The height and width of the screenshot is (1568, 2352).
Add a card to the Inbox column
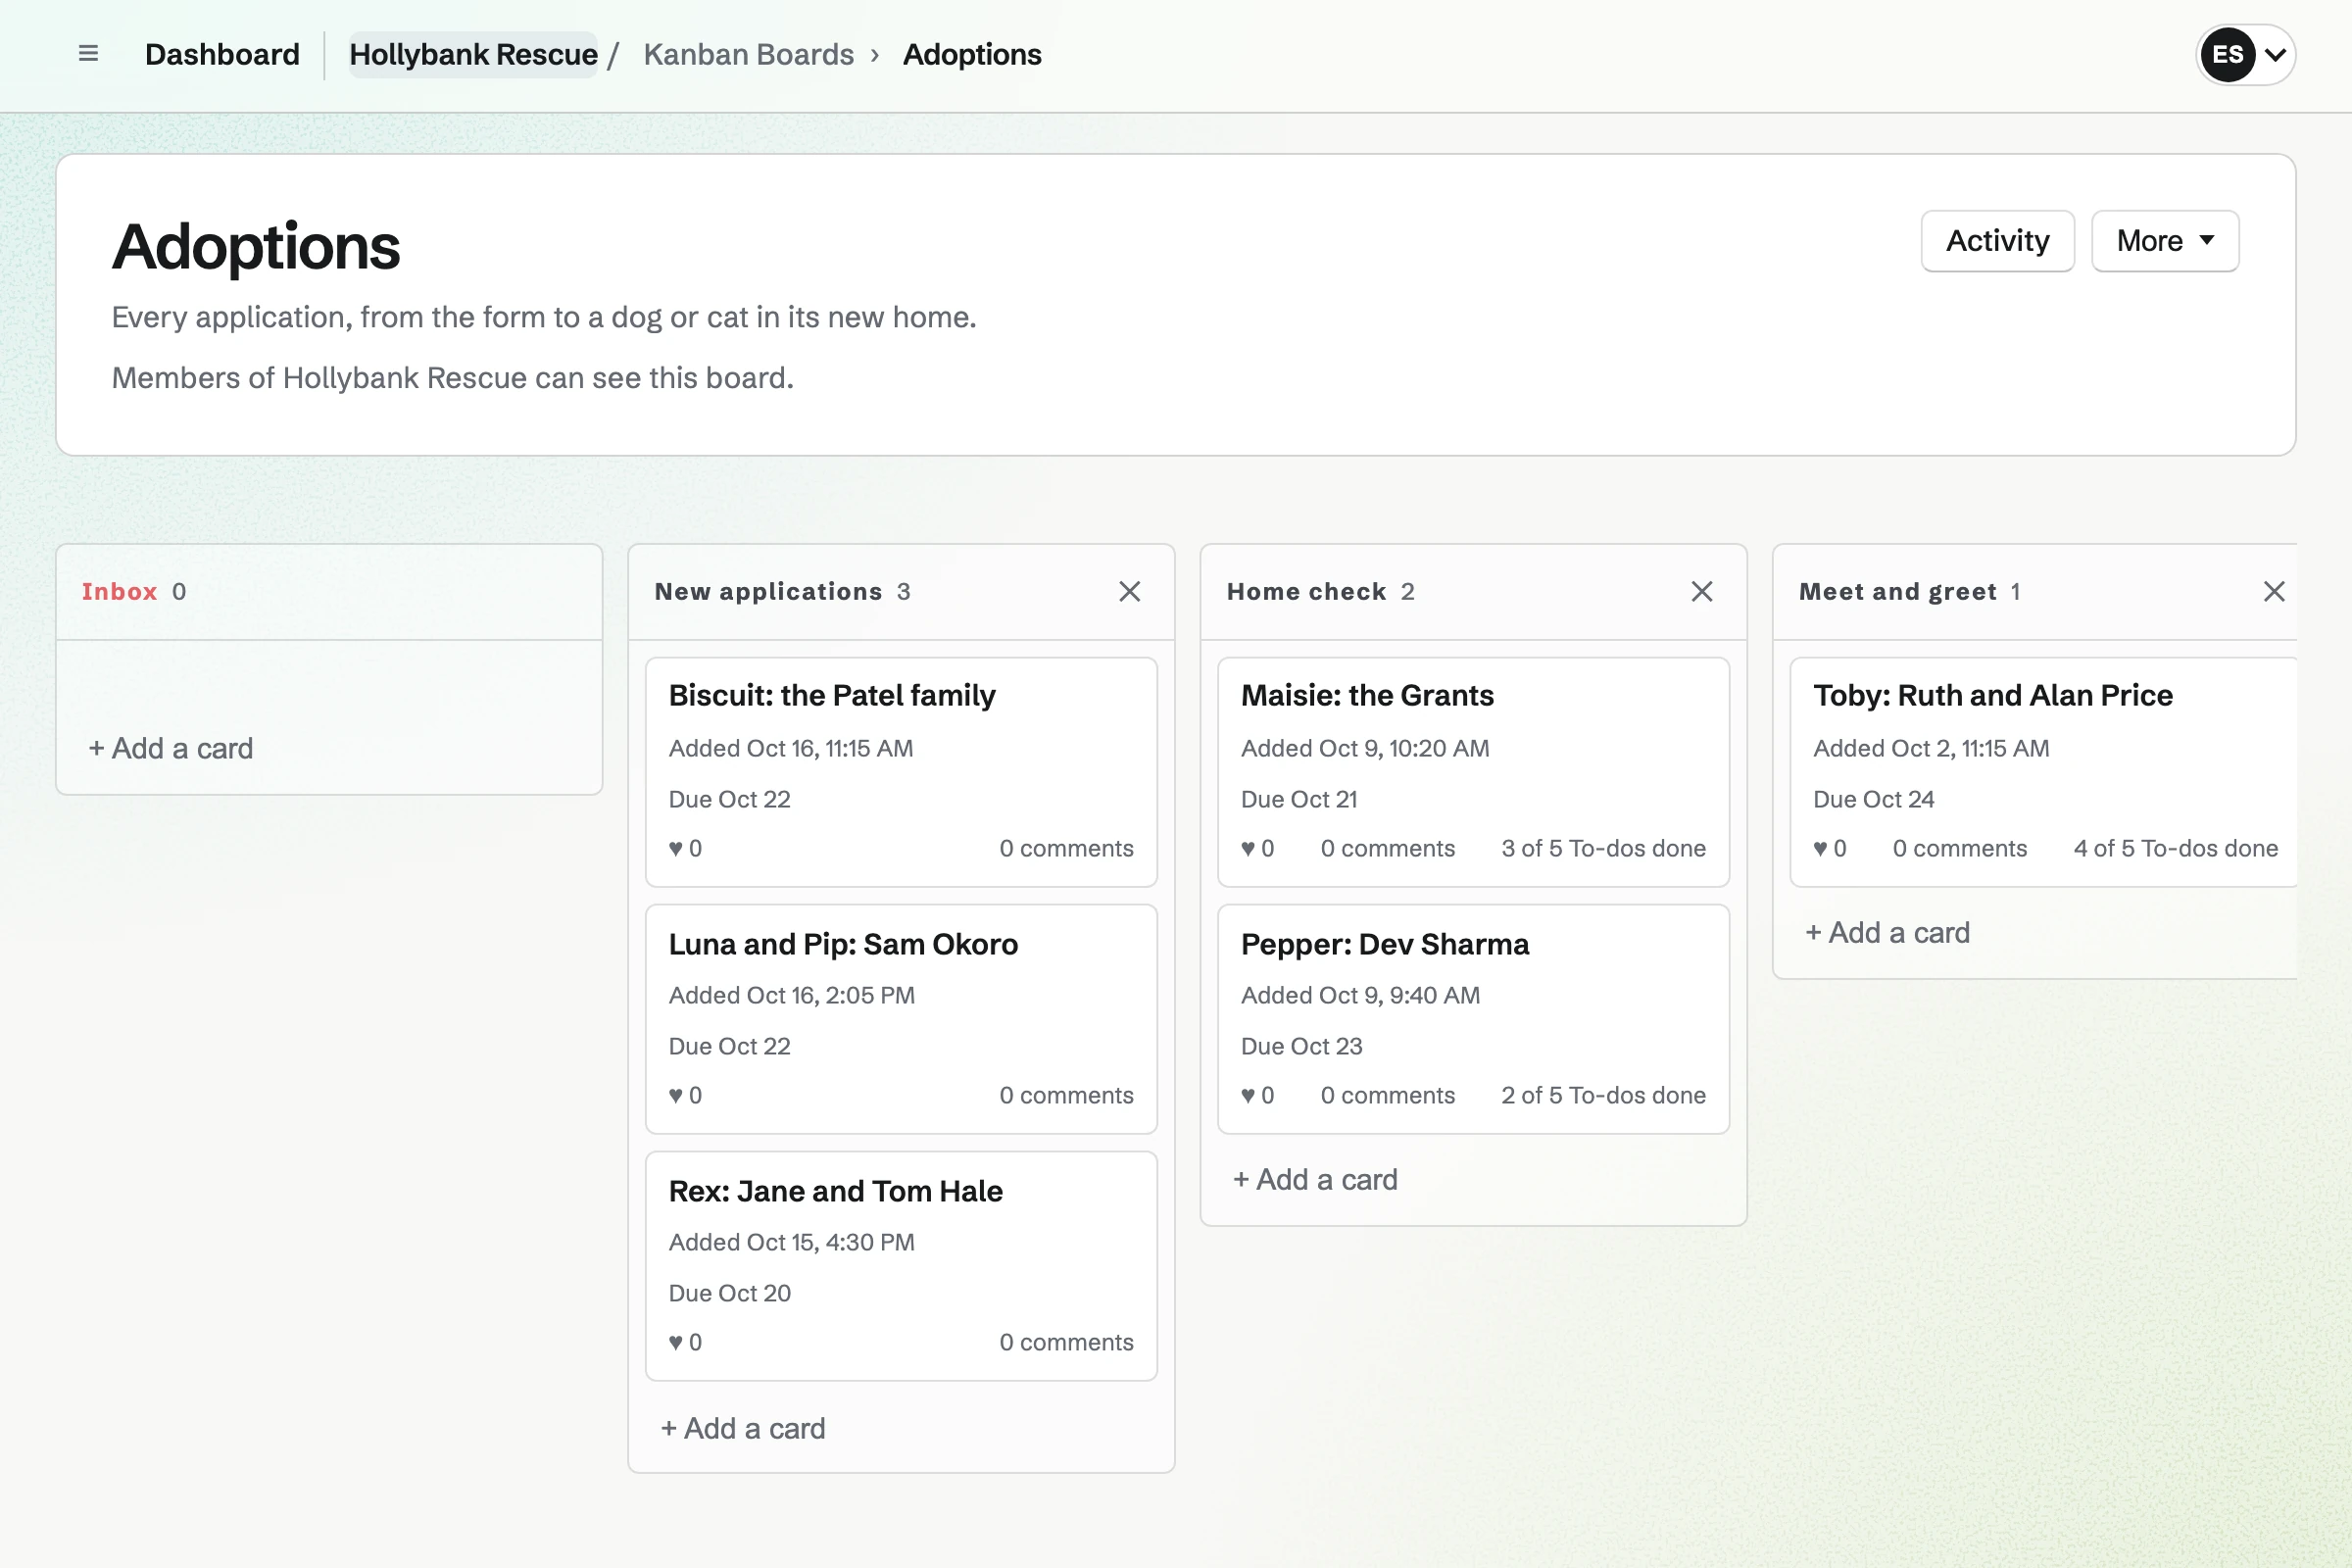point(170,748)
